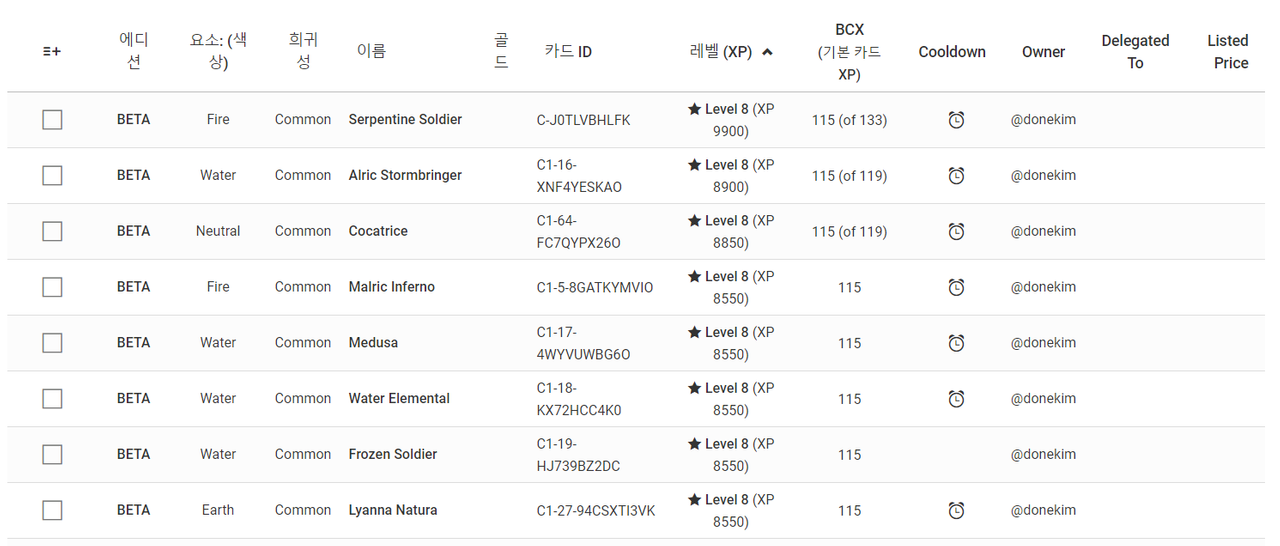
Task: Click the cooldown clock icon for Malric Inferno
Action: pos(956,288)
